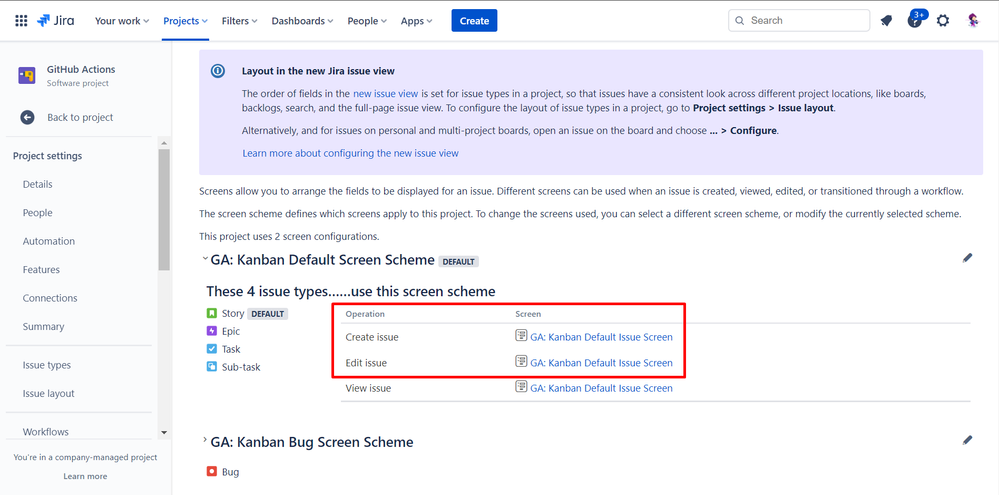Open Features settings
This screenshot has width=999, height=495.
(x=41, y=269)
